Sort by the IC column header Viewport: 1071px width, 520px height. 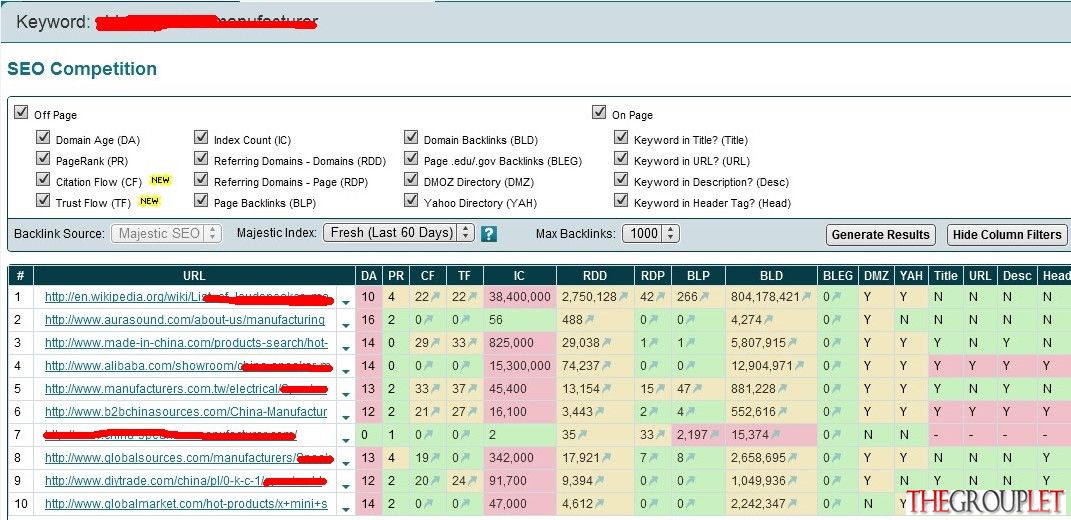tap(519, 276)
